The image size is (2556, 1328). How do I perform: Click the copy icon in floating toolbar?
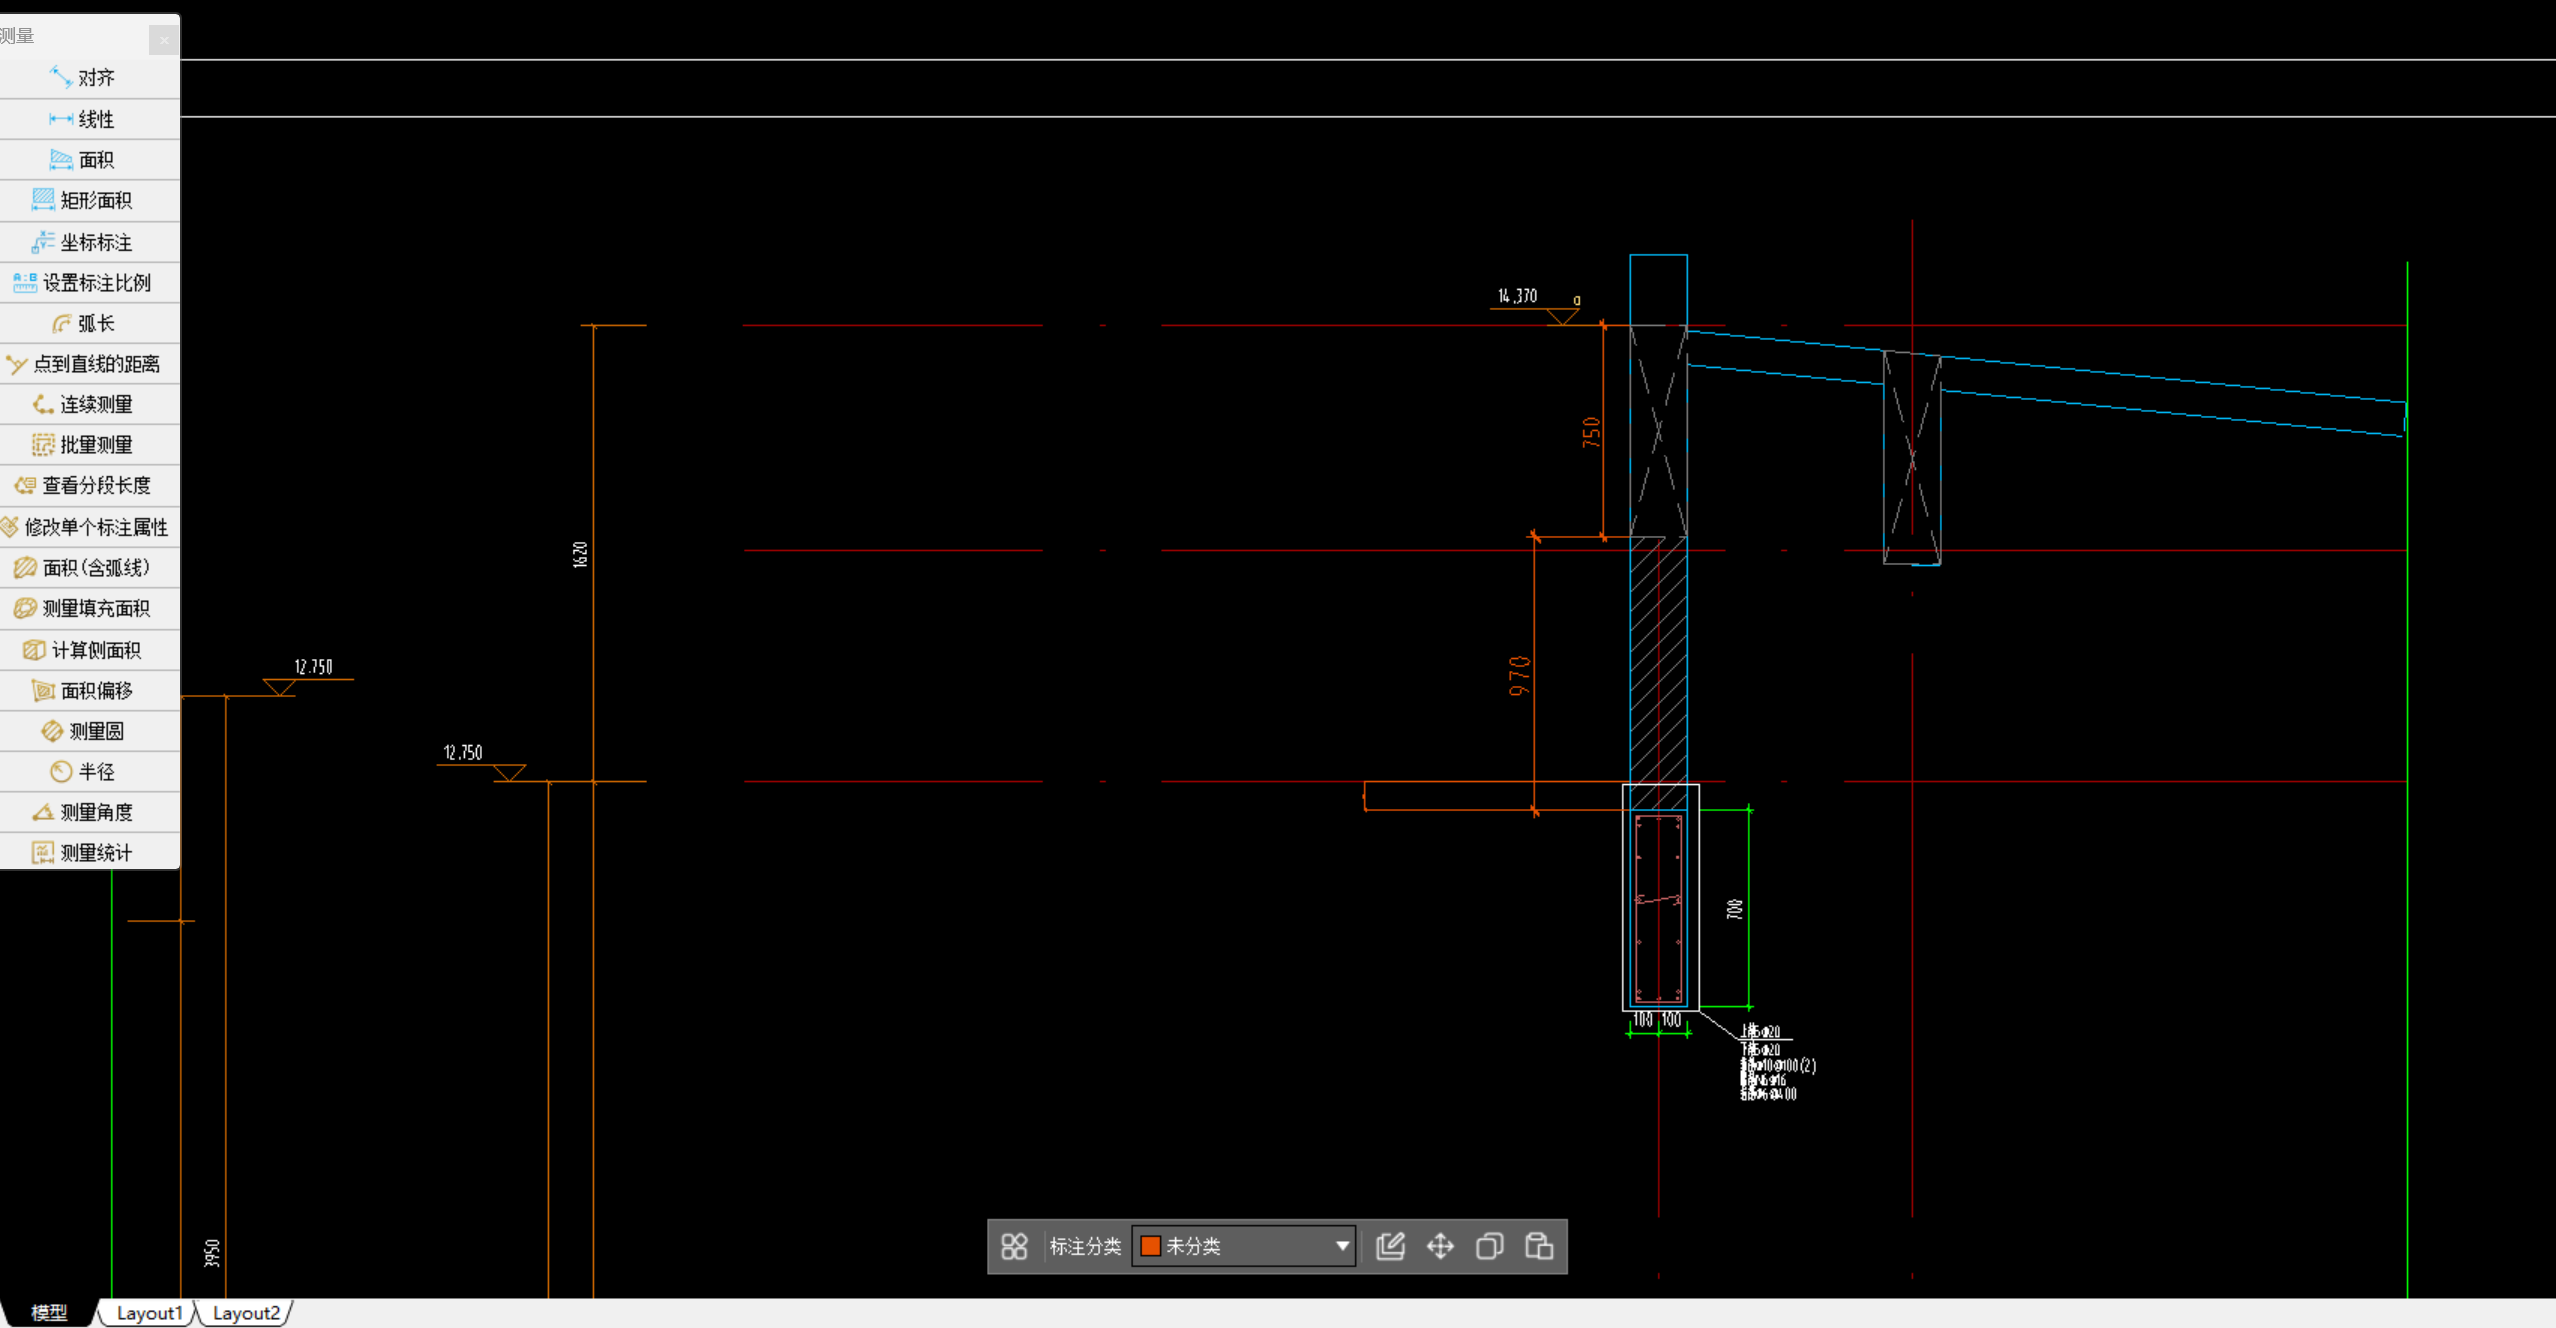pos(1489,1246)
